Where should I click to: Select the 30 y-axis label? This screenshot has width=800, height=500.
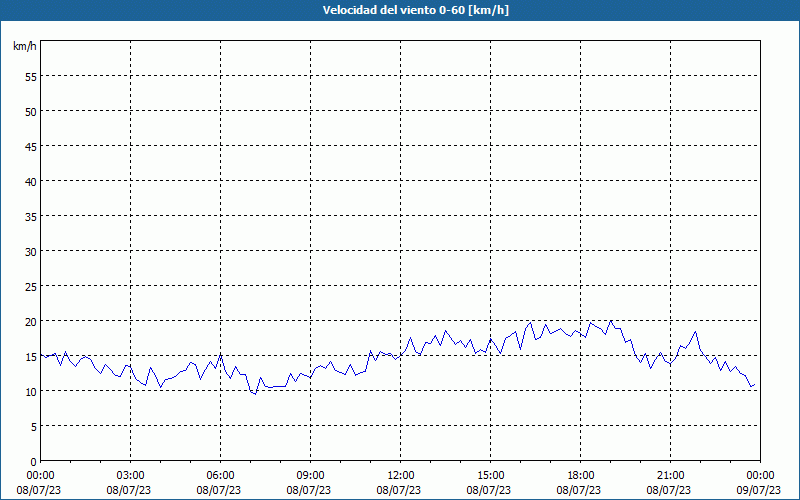click(31, 252)
